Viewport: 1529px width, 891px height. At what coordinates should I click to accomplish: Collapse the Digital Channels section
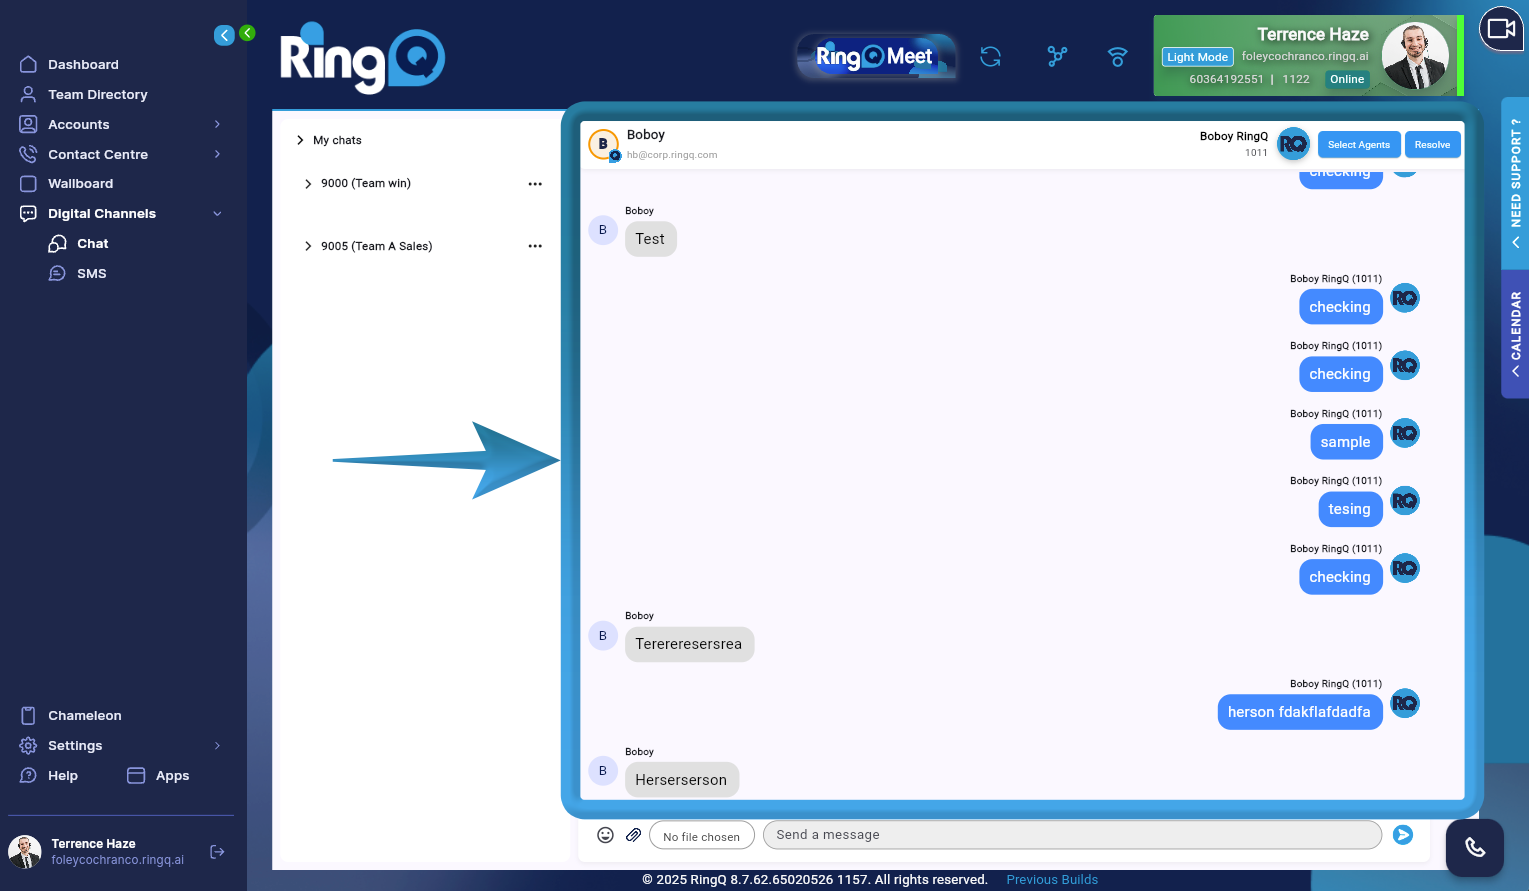pos(217,213)
